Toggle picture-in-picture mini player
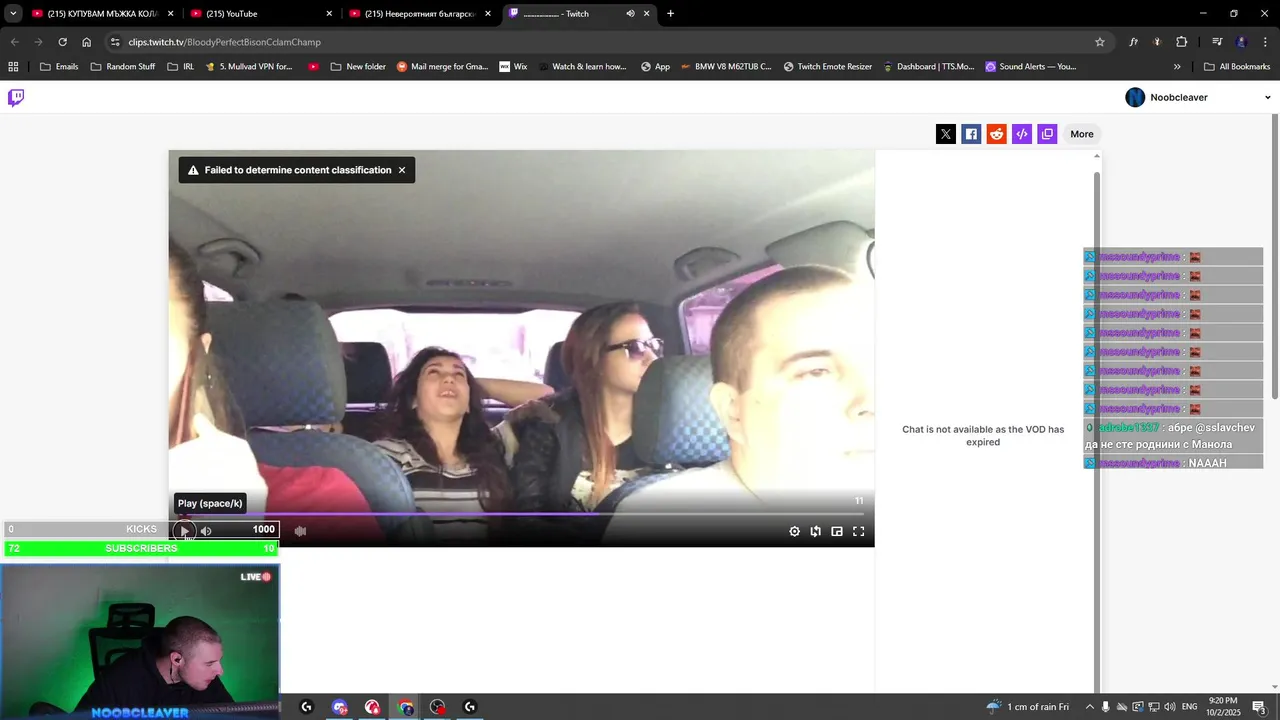The width and height of the screenshot is (1280, 720). point(837,531)
